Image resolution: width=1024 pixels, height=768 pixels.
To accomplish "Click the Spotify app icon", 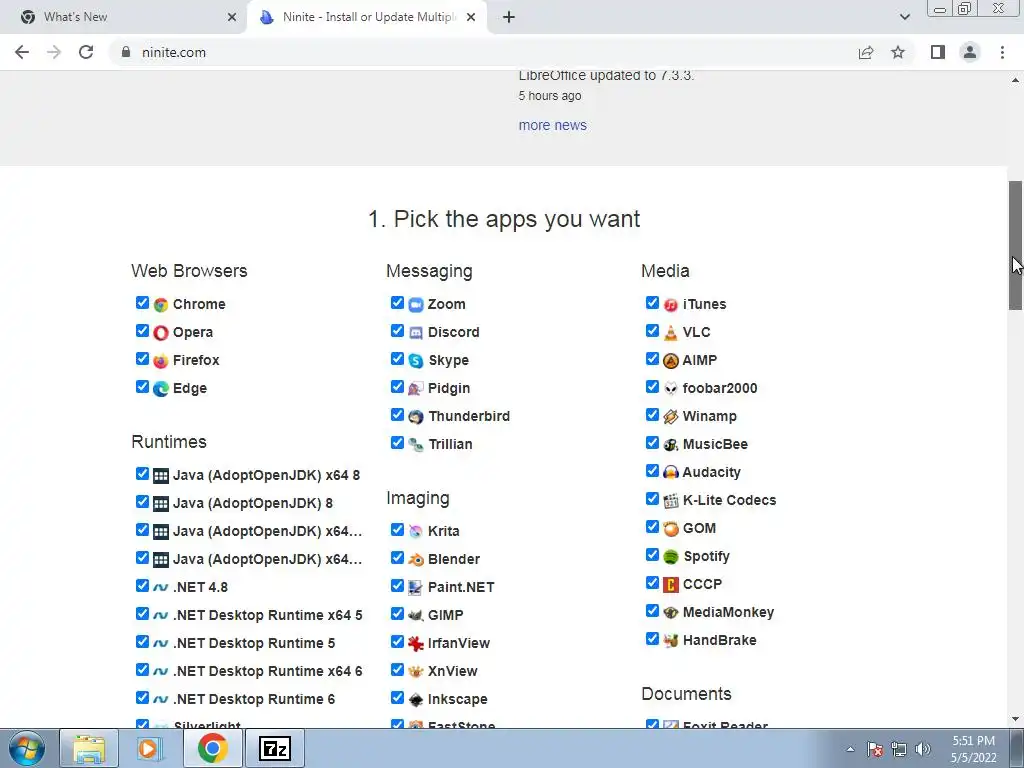I will [x=671, y=557].
